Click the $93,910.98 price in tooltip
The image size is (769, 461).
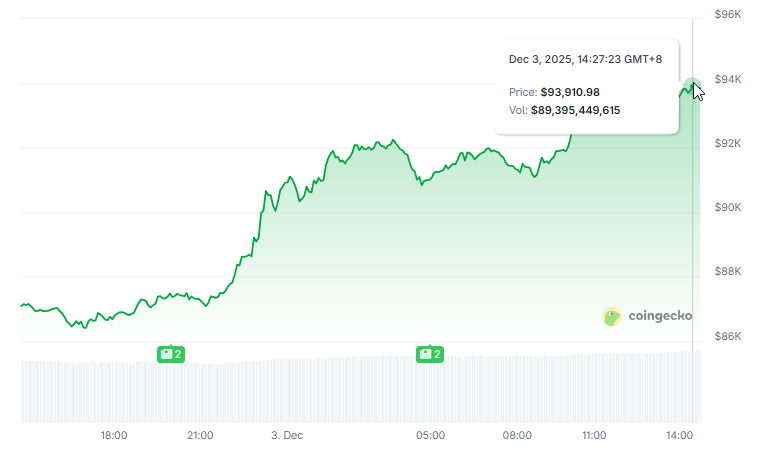pyautogui.click(x=570, y=92)
